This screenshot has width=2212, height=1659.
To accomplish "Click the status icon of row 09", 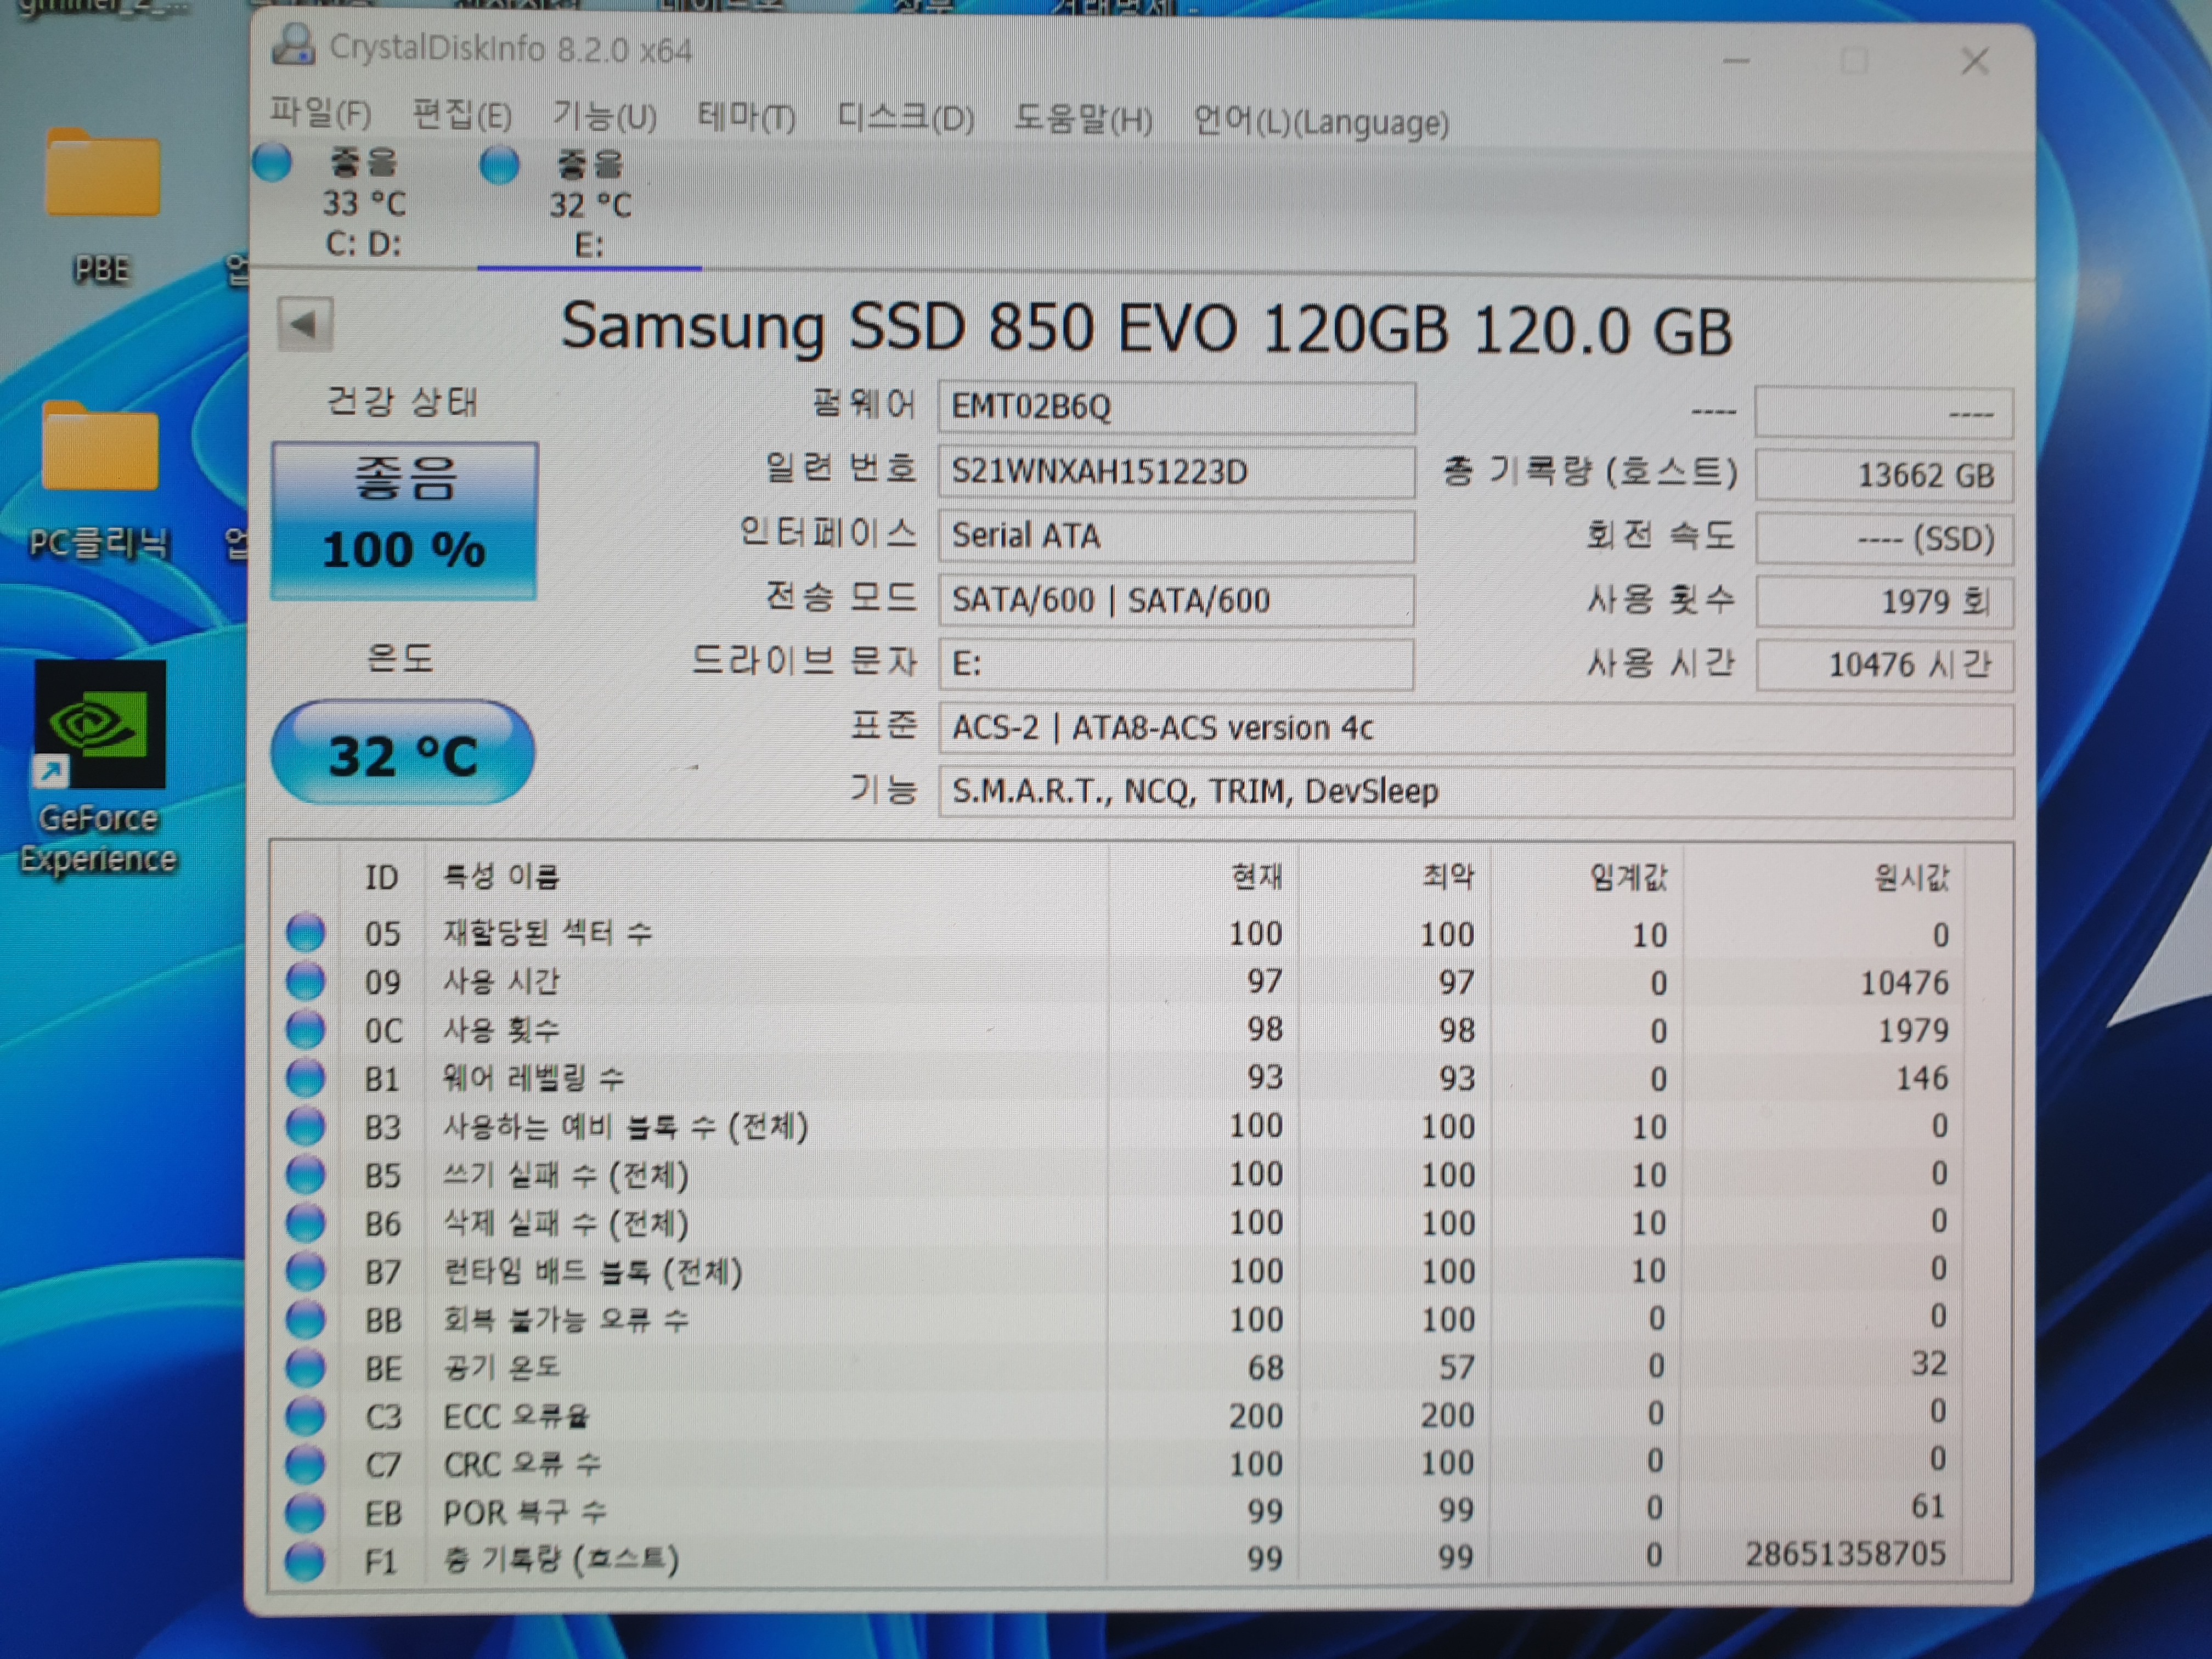I will point(305,981).
